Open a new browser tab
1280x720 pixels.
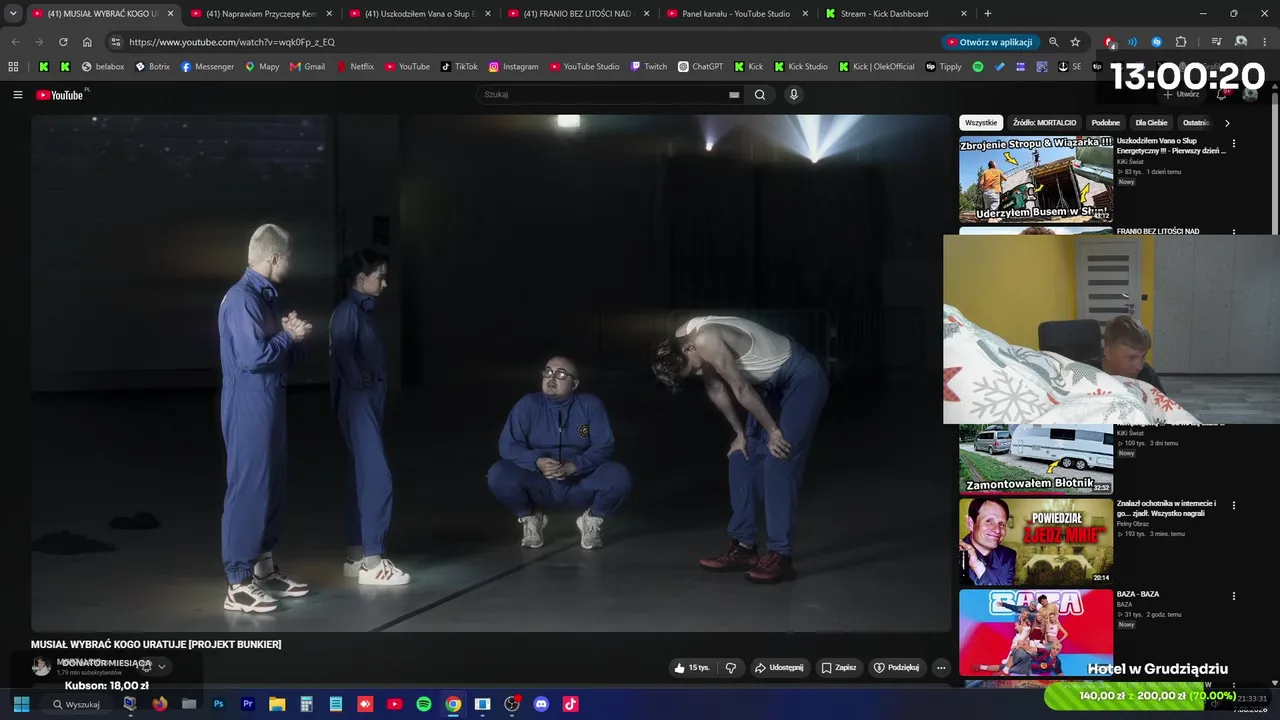click(x=988, y=14)
